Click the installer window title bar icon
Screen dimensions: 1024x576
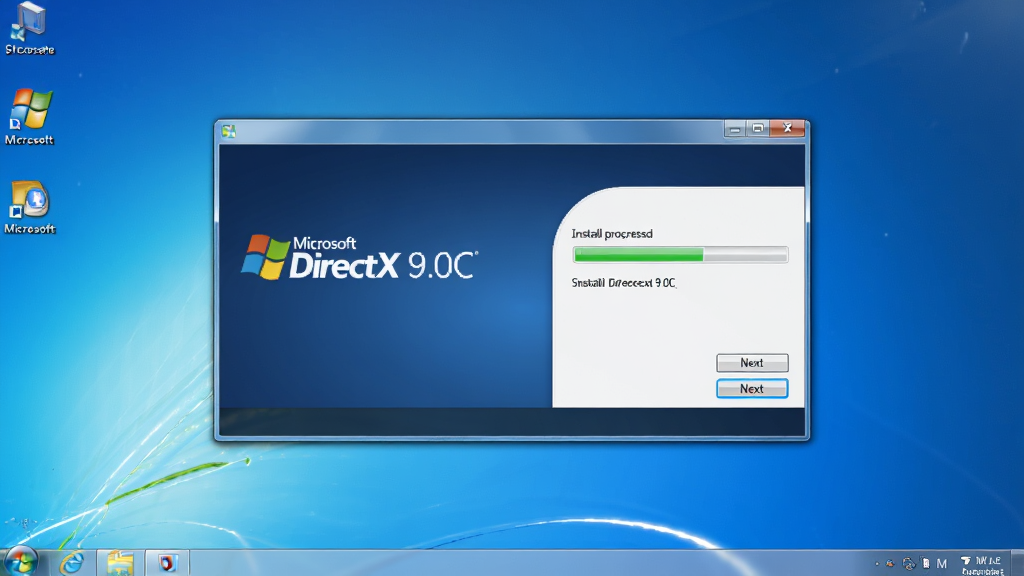(x=229, y=131)
